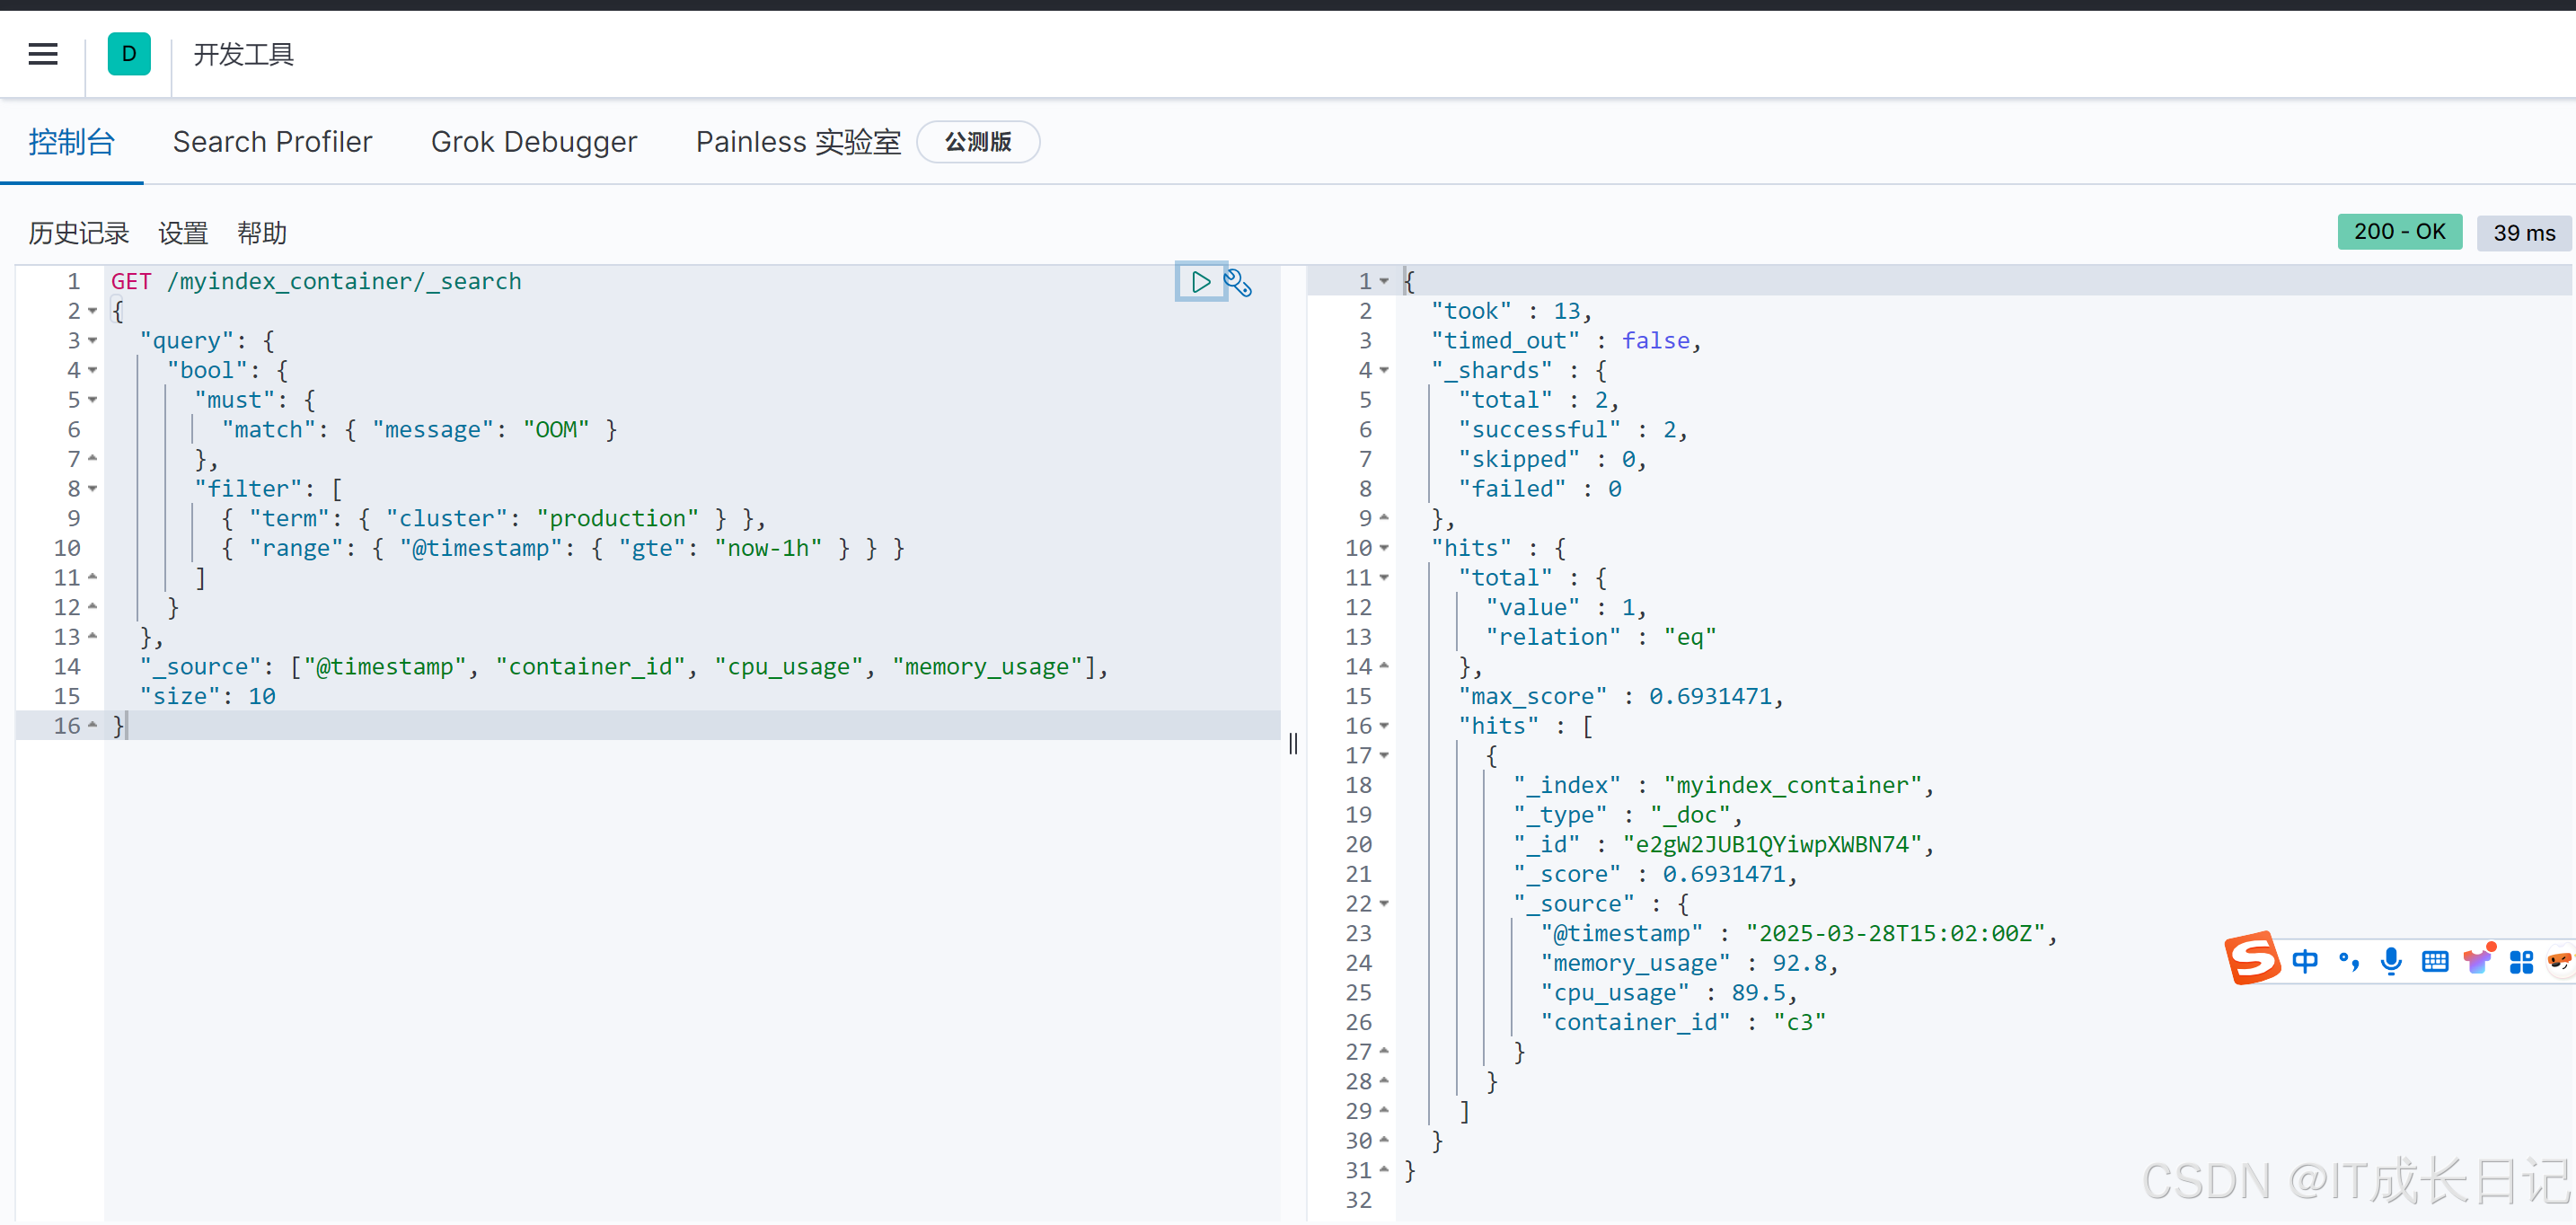Switch to the Search Profiler tab

(x=272, y=142)
